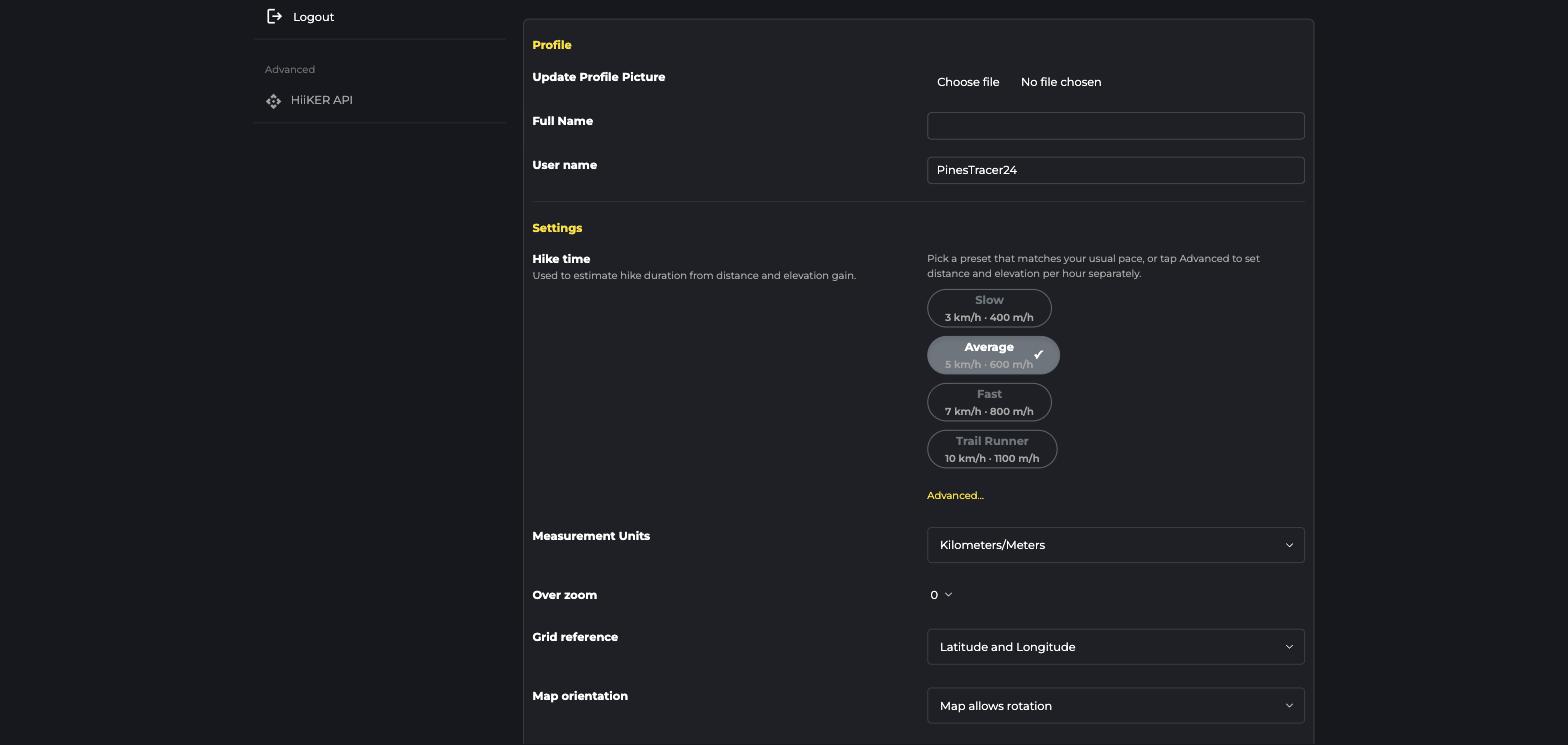1568x745 pixels.
Task: Open the Measurement Units dropdown
Action: click(x=1116, y=545)
